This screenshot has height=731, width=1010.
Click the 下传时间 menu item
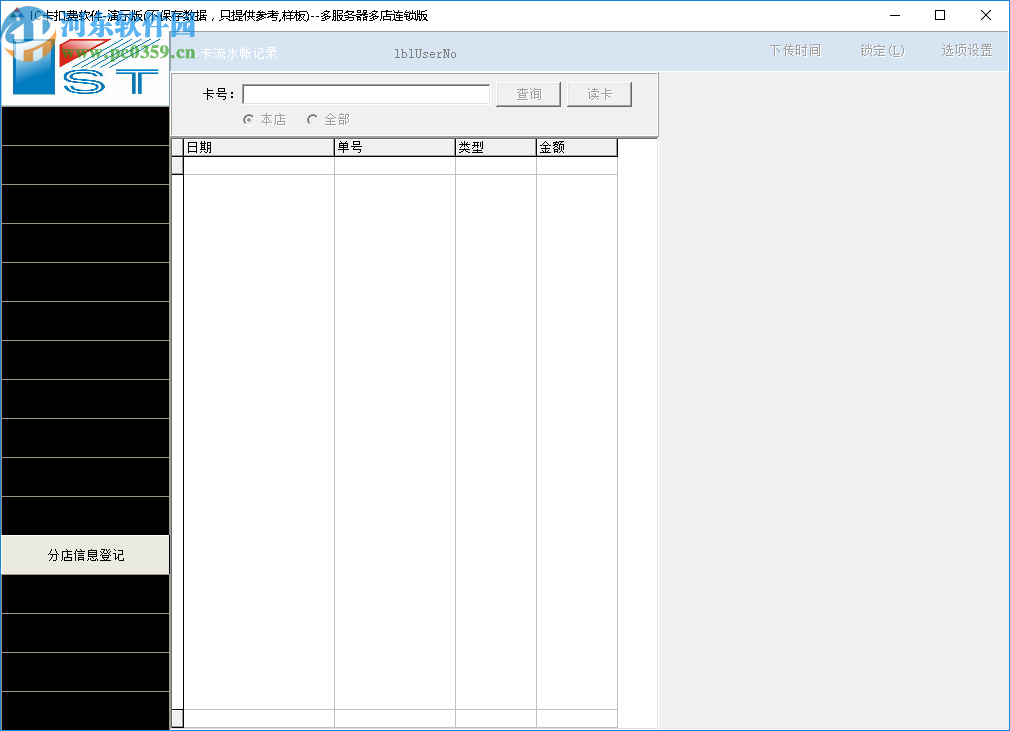(x=795, y=50)
